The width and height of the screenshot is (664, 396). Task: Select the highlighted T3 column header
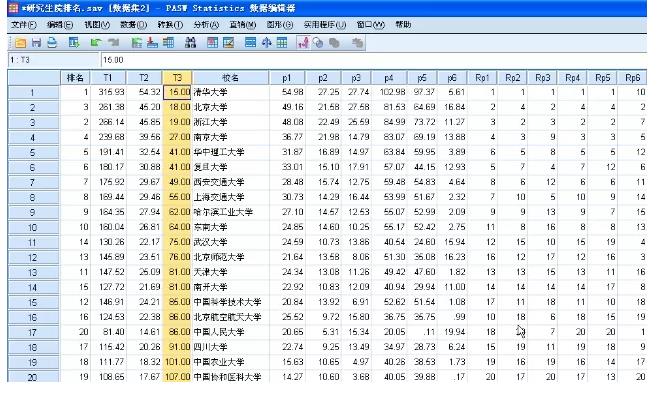[x=177, y=78]
